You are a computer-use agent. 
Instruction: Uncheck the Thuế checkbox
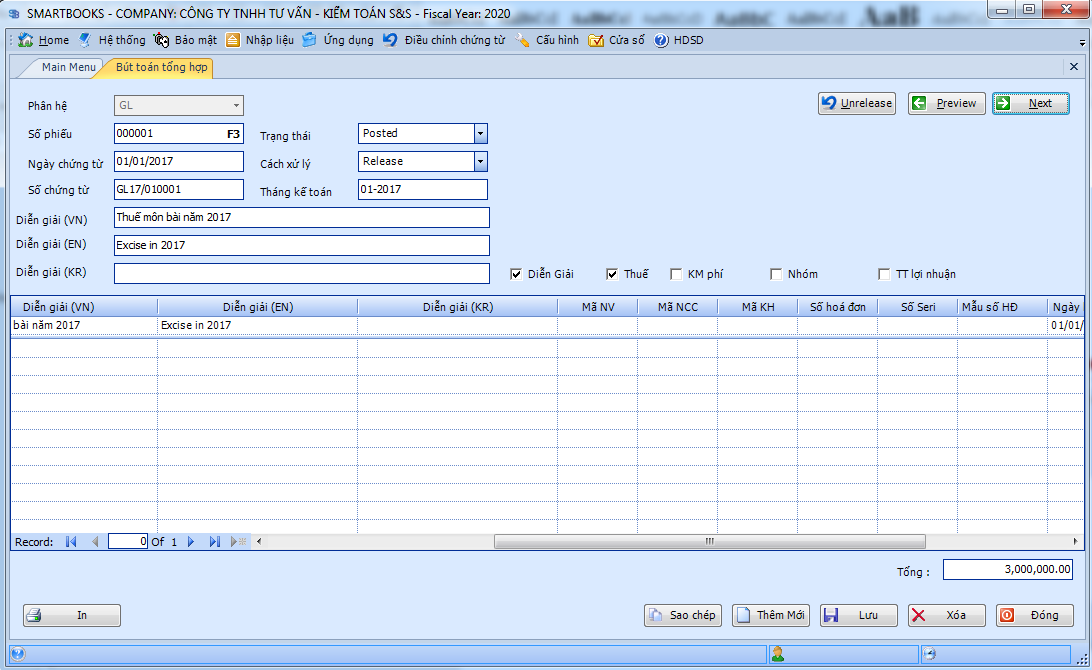(612, 274)
